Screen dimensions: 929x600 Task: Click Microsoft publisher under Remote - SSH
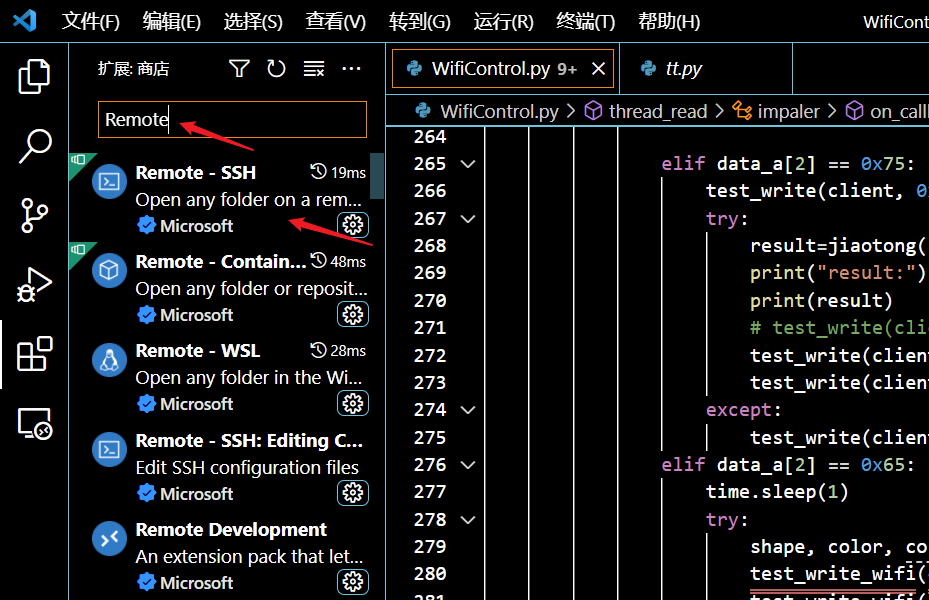(196, 226)
